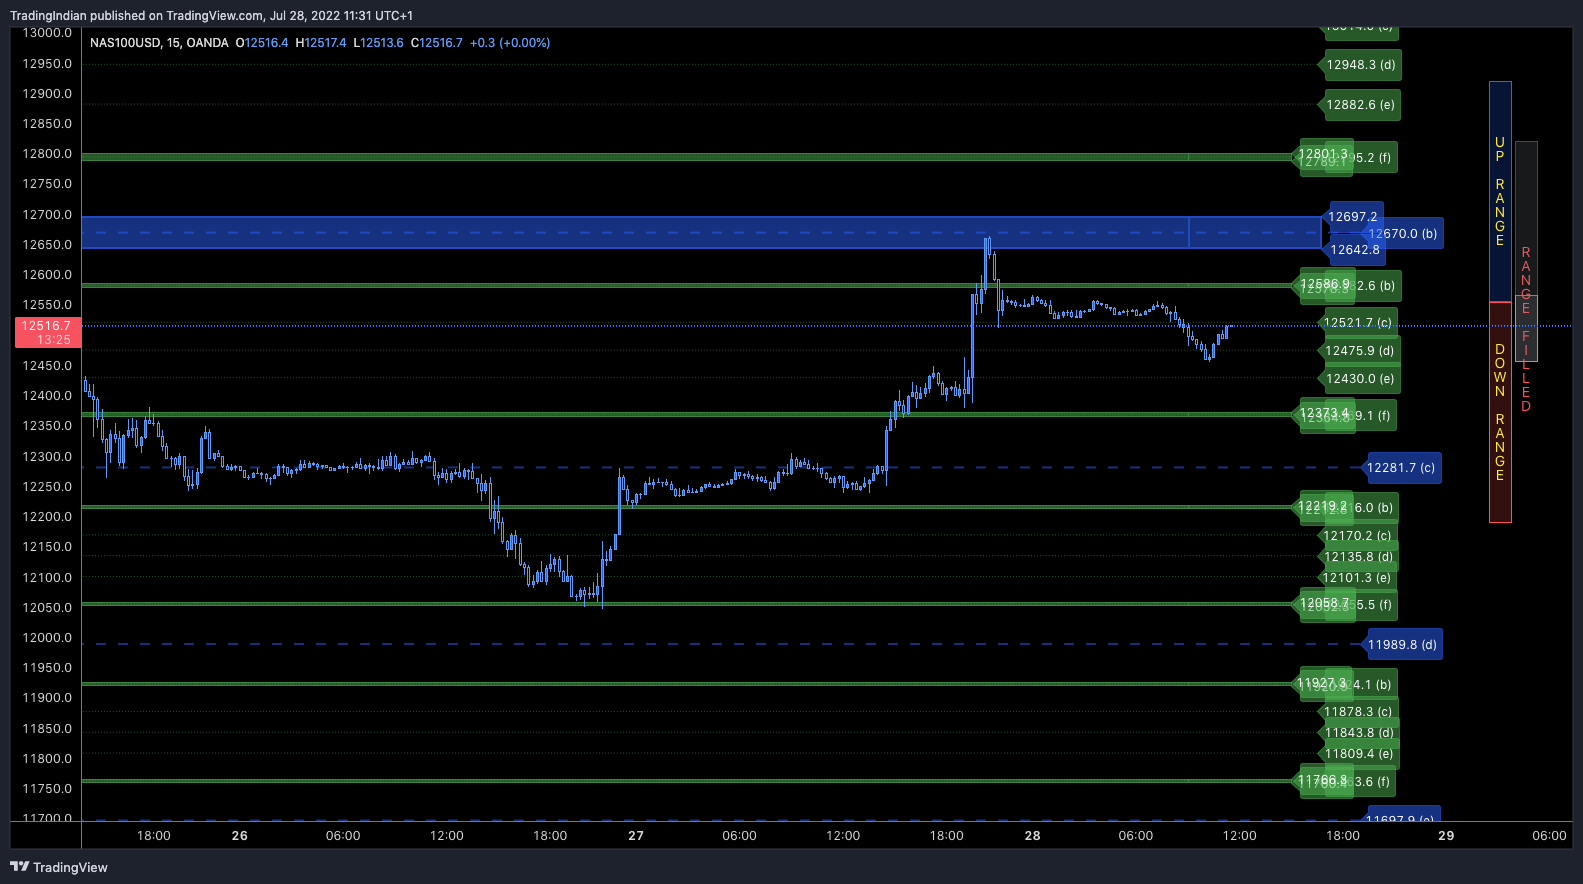Click the blue supply zone rectangle
This screenshot has height=884, width=1583.
click(x=701, y=233)
